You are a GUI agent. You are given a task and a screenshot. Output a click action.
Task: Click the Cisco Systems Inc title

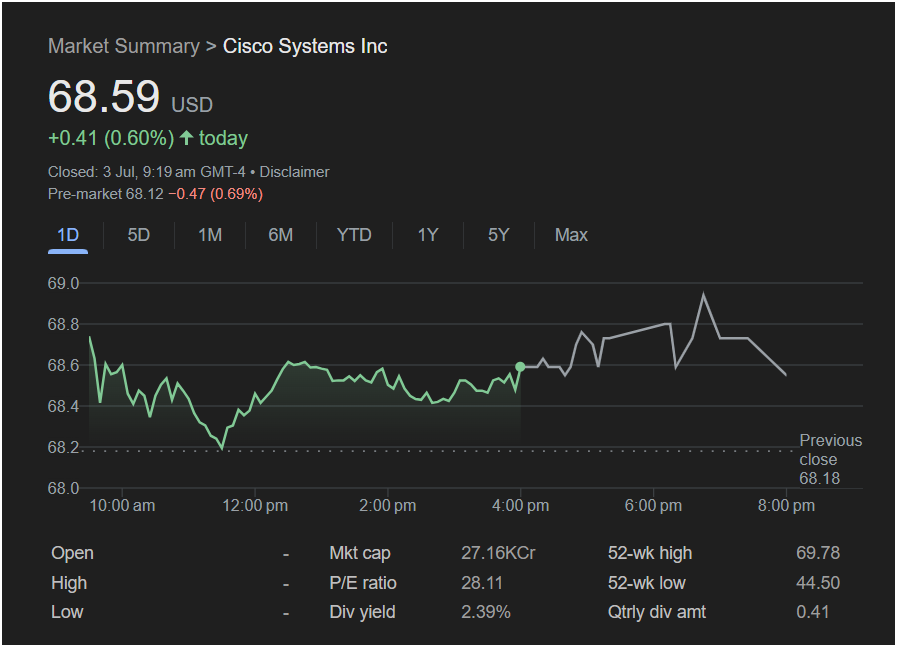pyautogui.click(x=305, y=46)
